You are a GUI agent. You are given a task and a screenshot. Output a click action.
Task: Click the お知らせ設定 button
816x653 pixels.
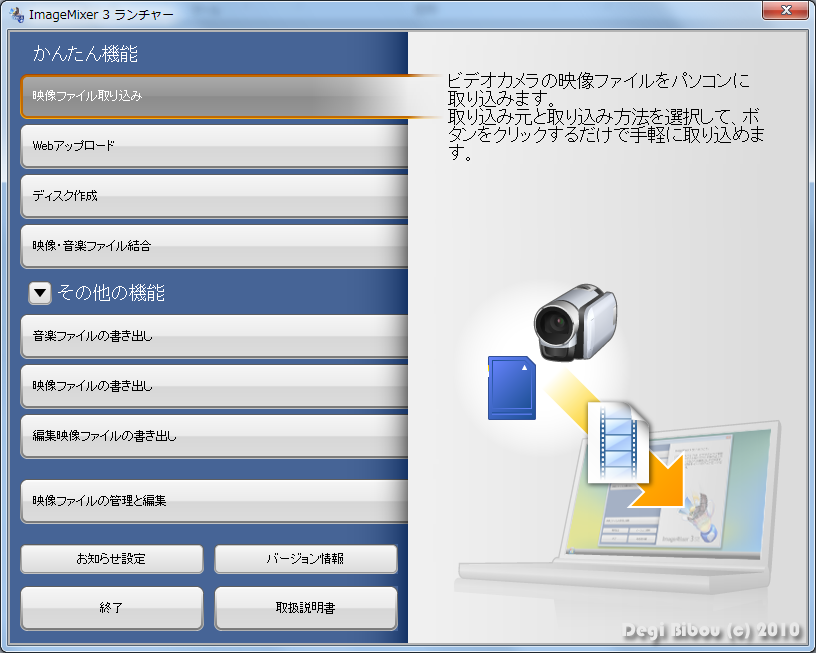point(112,559)
